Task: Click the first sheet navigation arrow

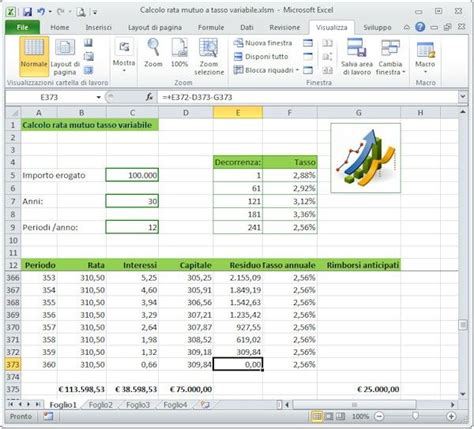Action: [x=11, y=405]
